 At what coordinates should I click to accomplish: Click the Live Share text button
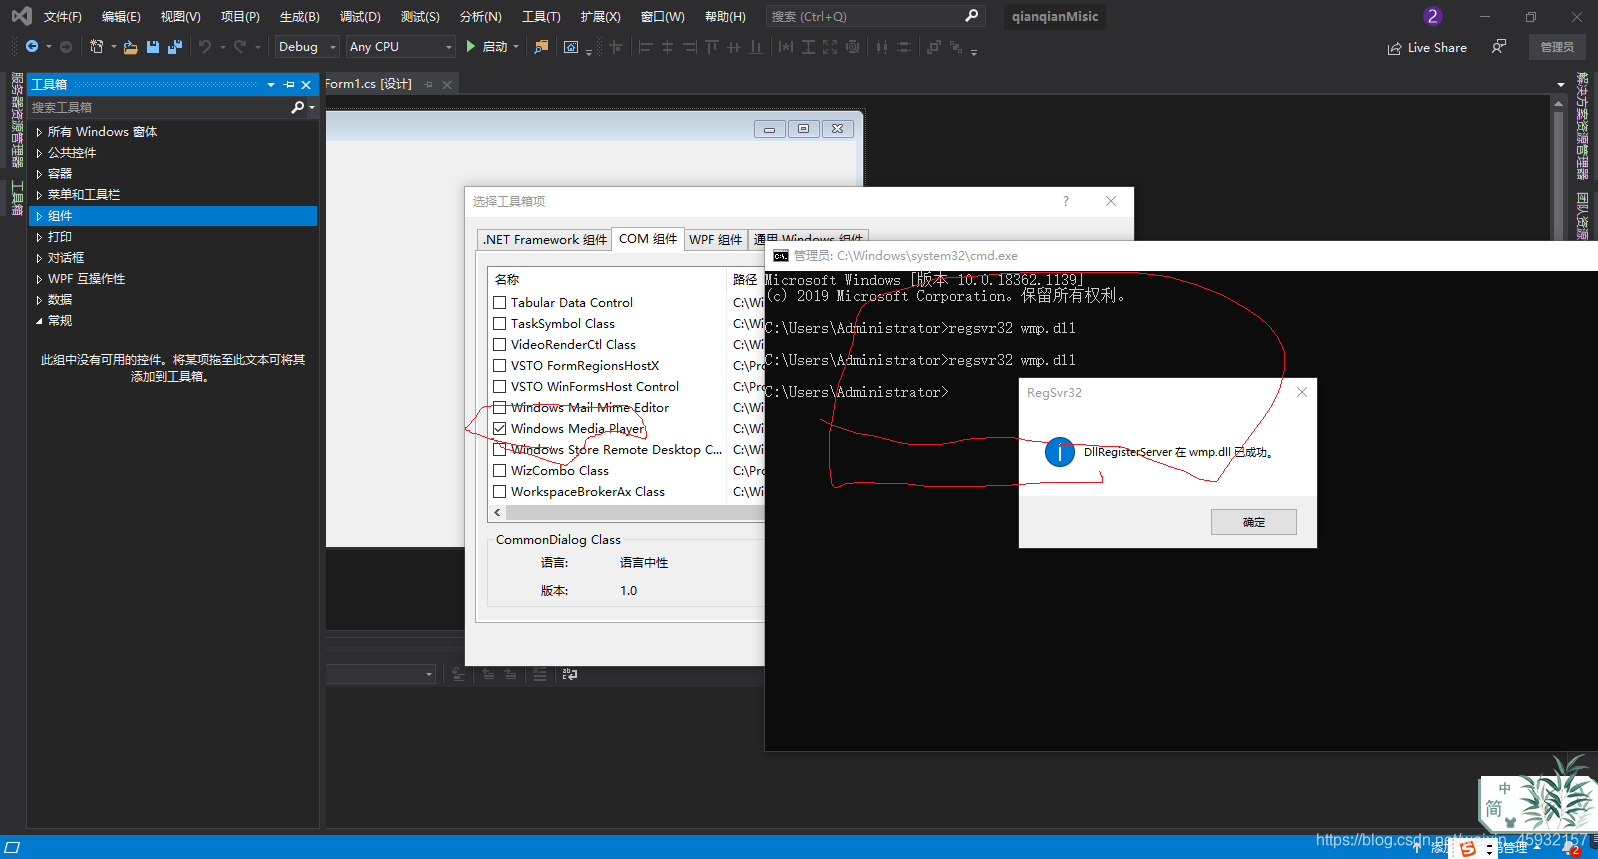[x=1437, y=48]
